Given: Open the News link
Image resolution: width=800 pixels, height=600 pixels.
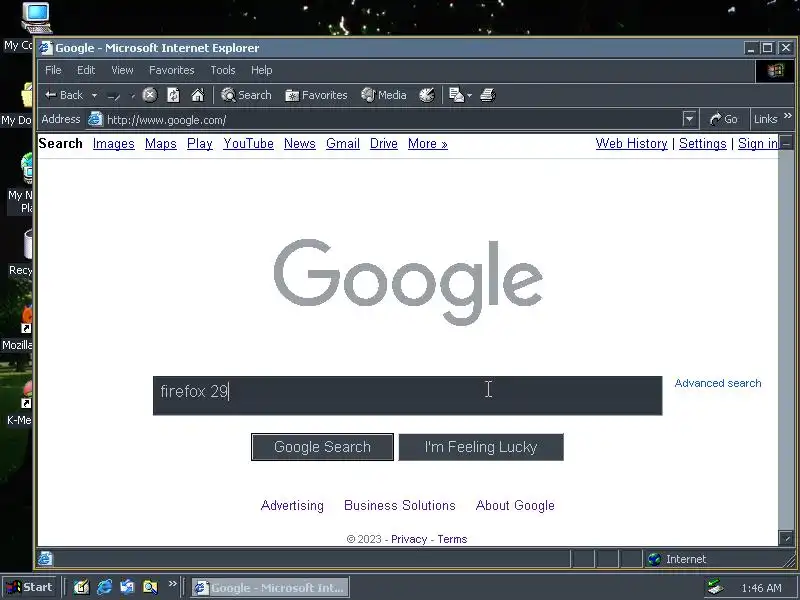Looking at the screenshot, I should (x=299, y=144).
